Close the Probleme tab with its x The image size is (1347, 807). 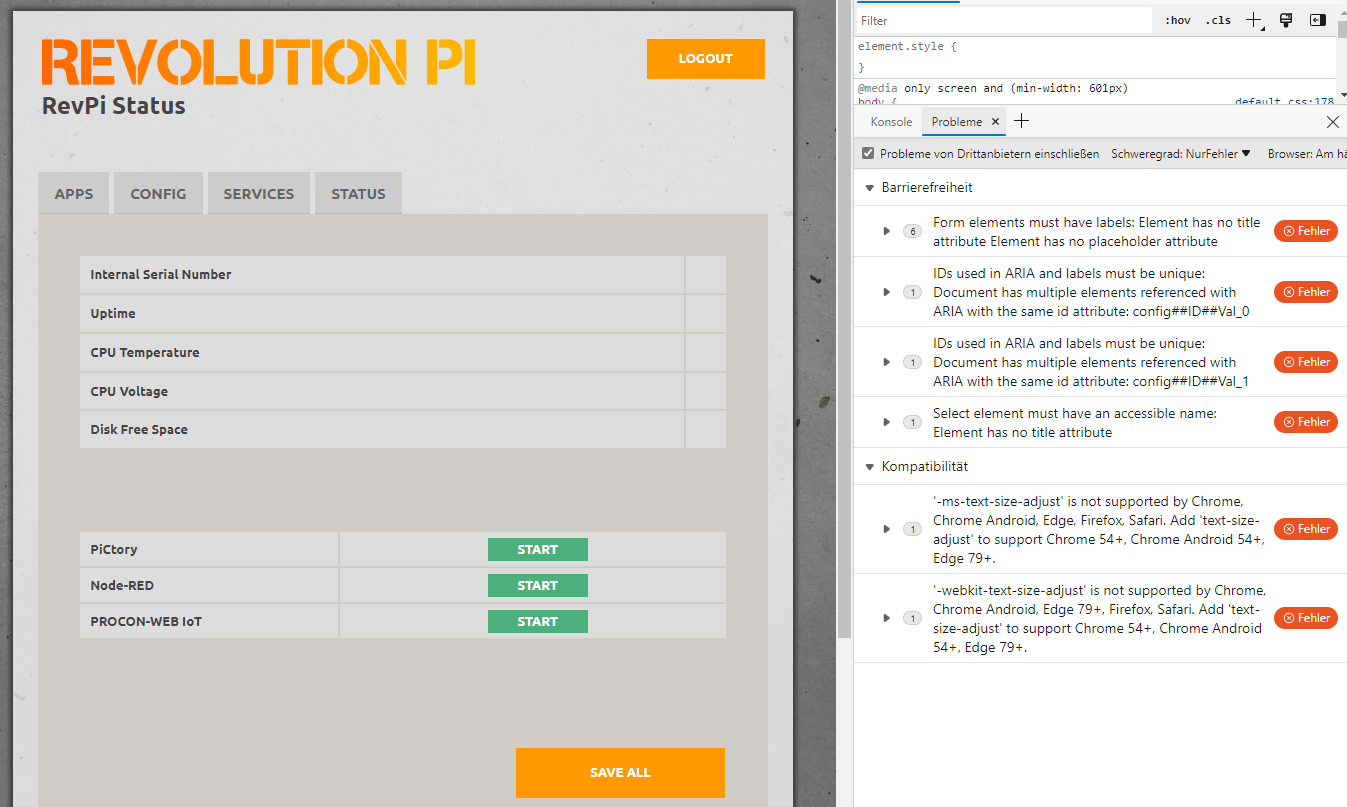pos(995,122)
